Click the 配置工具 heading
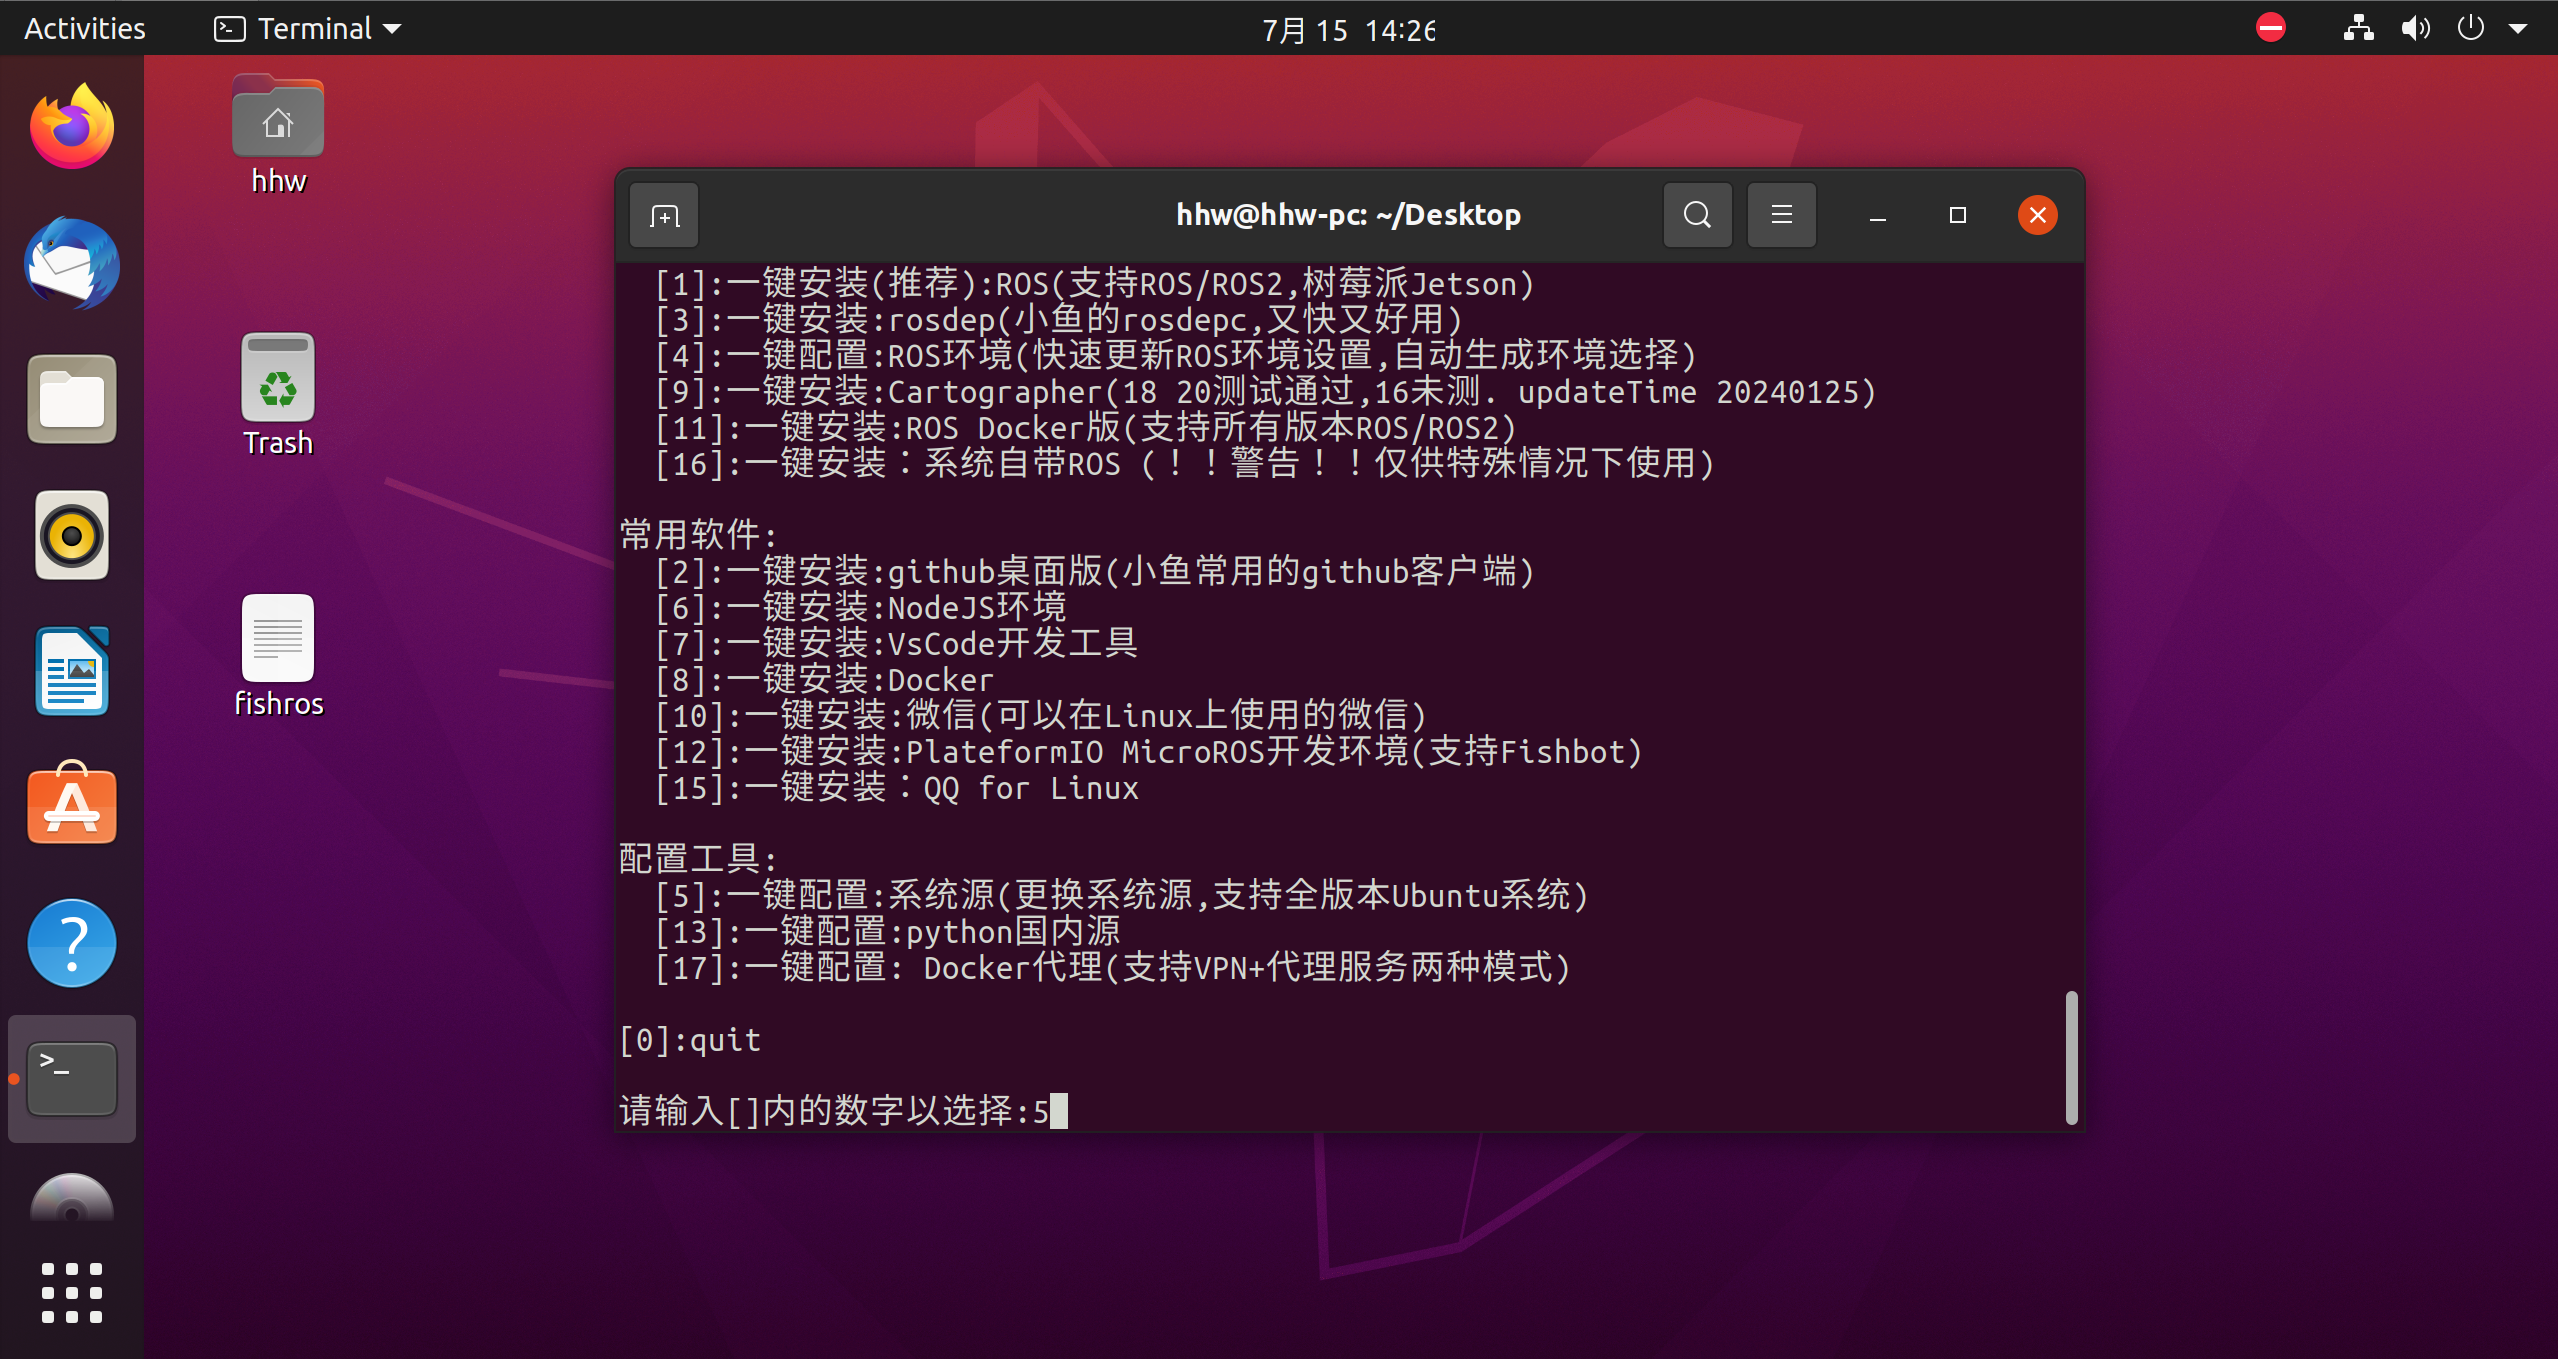The width and height of the screenshot is (2558, 1359). [x=699, y=859]
